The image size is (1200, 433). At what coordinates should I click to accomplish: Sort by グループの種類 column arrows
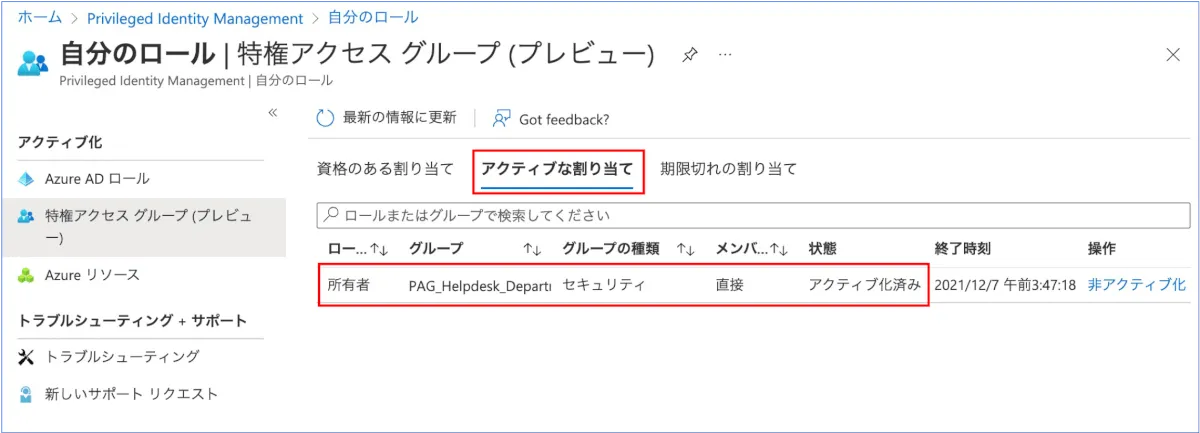coord(685,248)
